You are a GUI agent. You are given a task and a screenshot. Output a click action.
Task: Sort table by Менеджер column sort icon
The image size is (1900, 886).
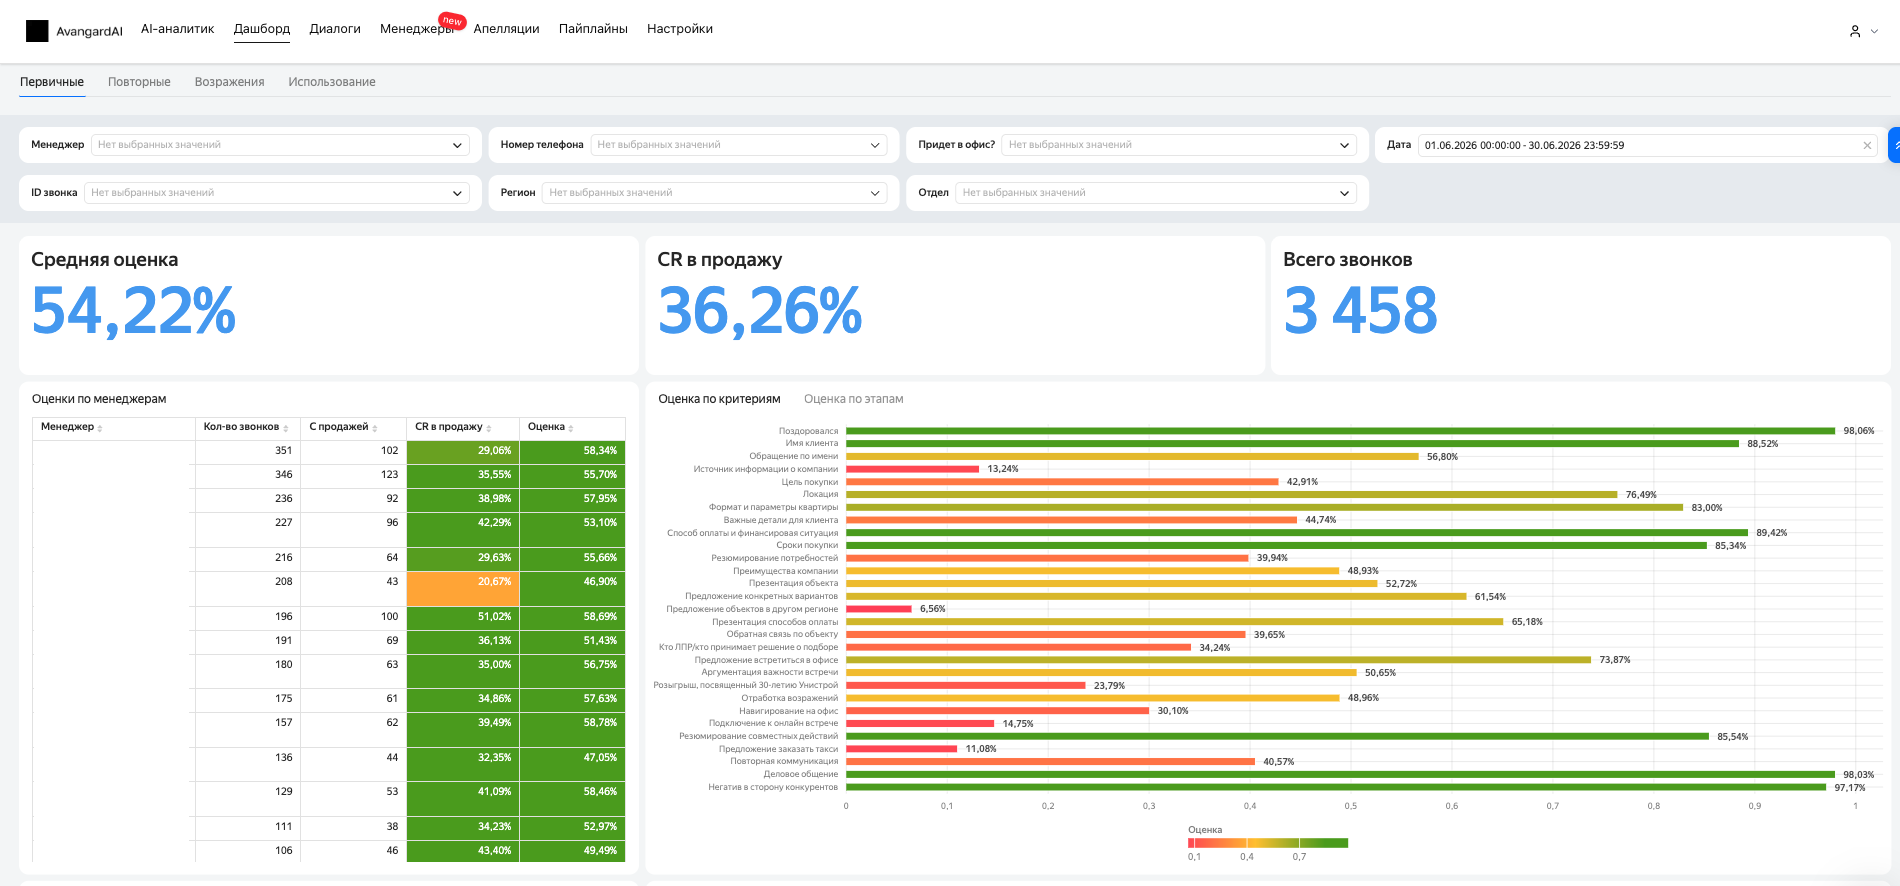[100, 428]
